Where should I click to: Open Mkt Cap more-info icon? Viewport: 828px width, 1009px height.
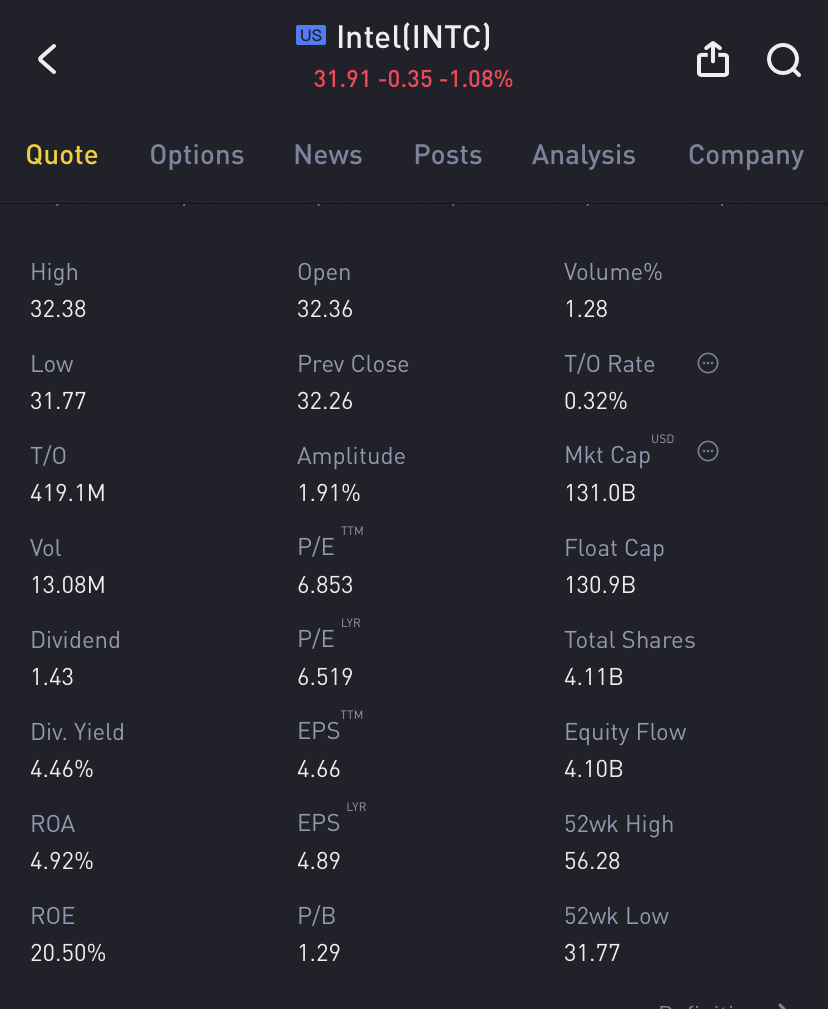[x=708, y=452]
